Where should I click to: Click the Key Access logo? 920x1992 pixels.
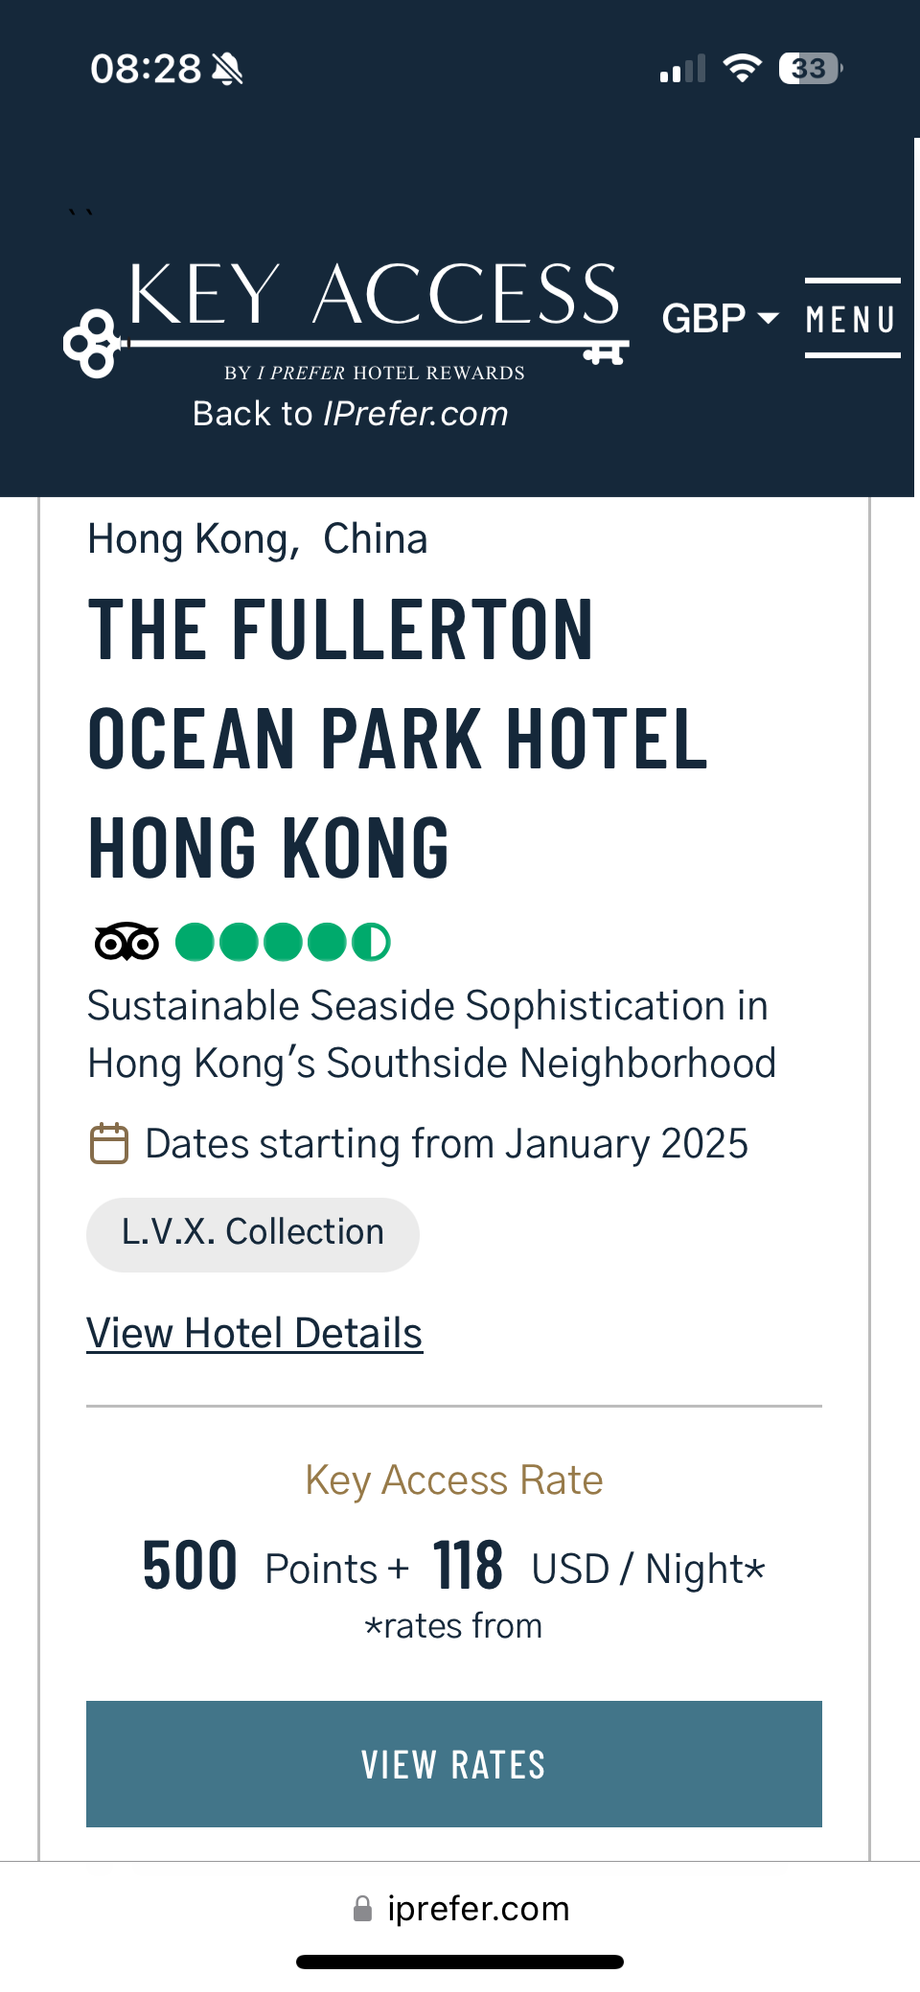[346, 318]
